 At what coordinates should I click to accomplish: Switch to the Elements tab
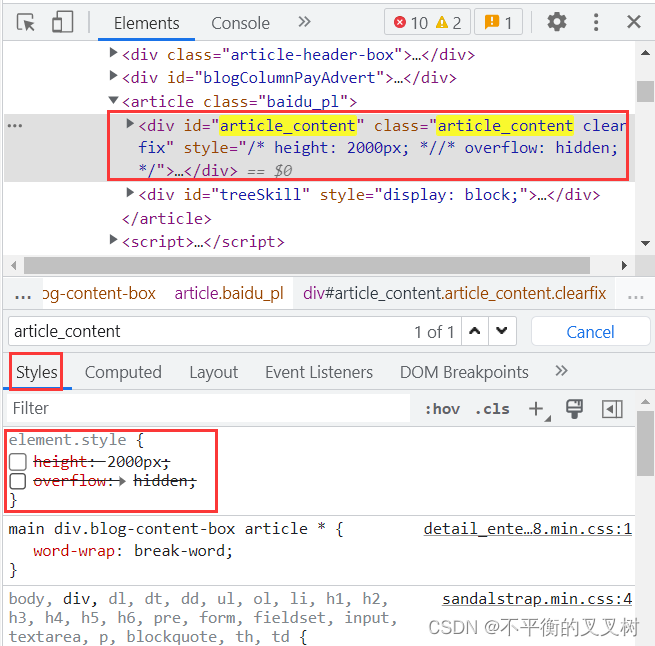point(147,23)
